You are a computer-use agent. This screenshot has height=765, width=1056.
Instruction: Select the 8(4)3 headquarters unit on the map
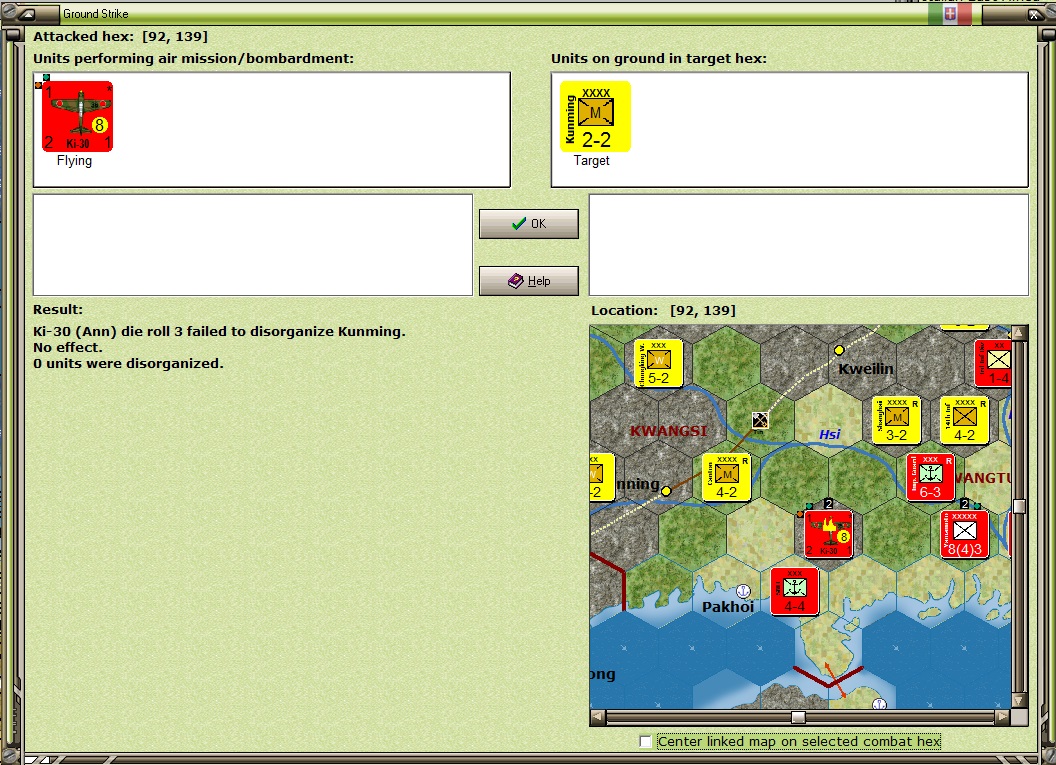tap(964, 535)
